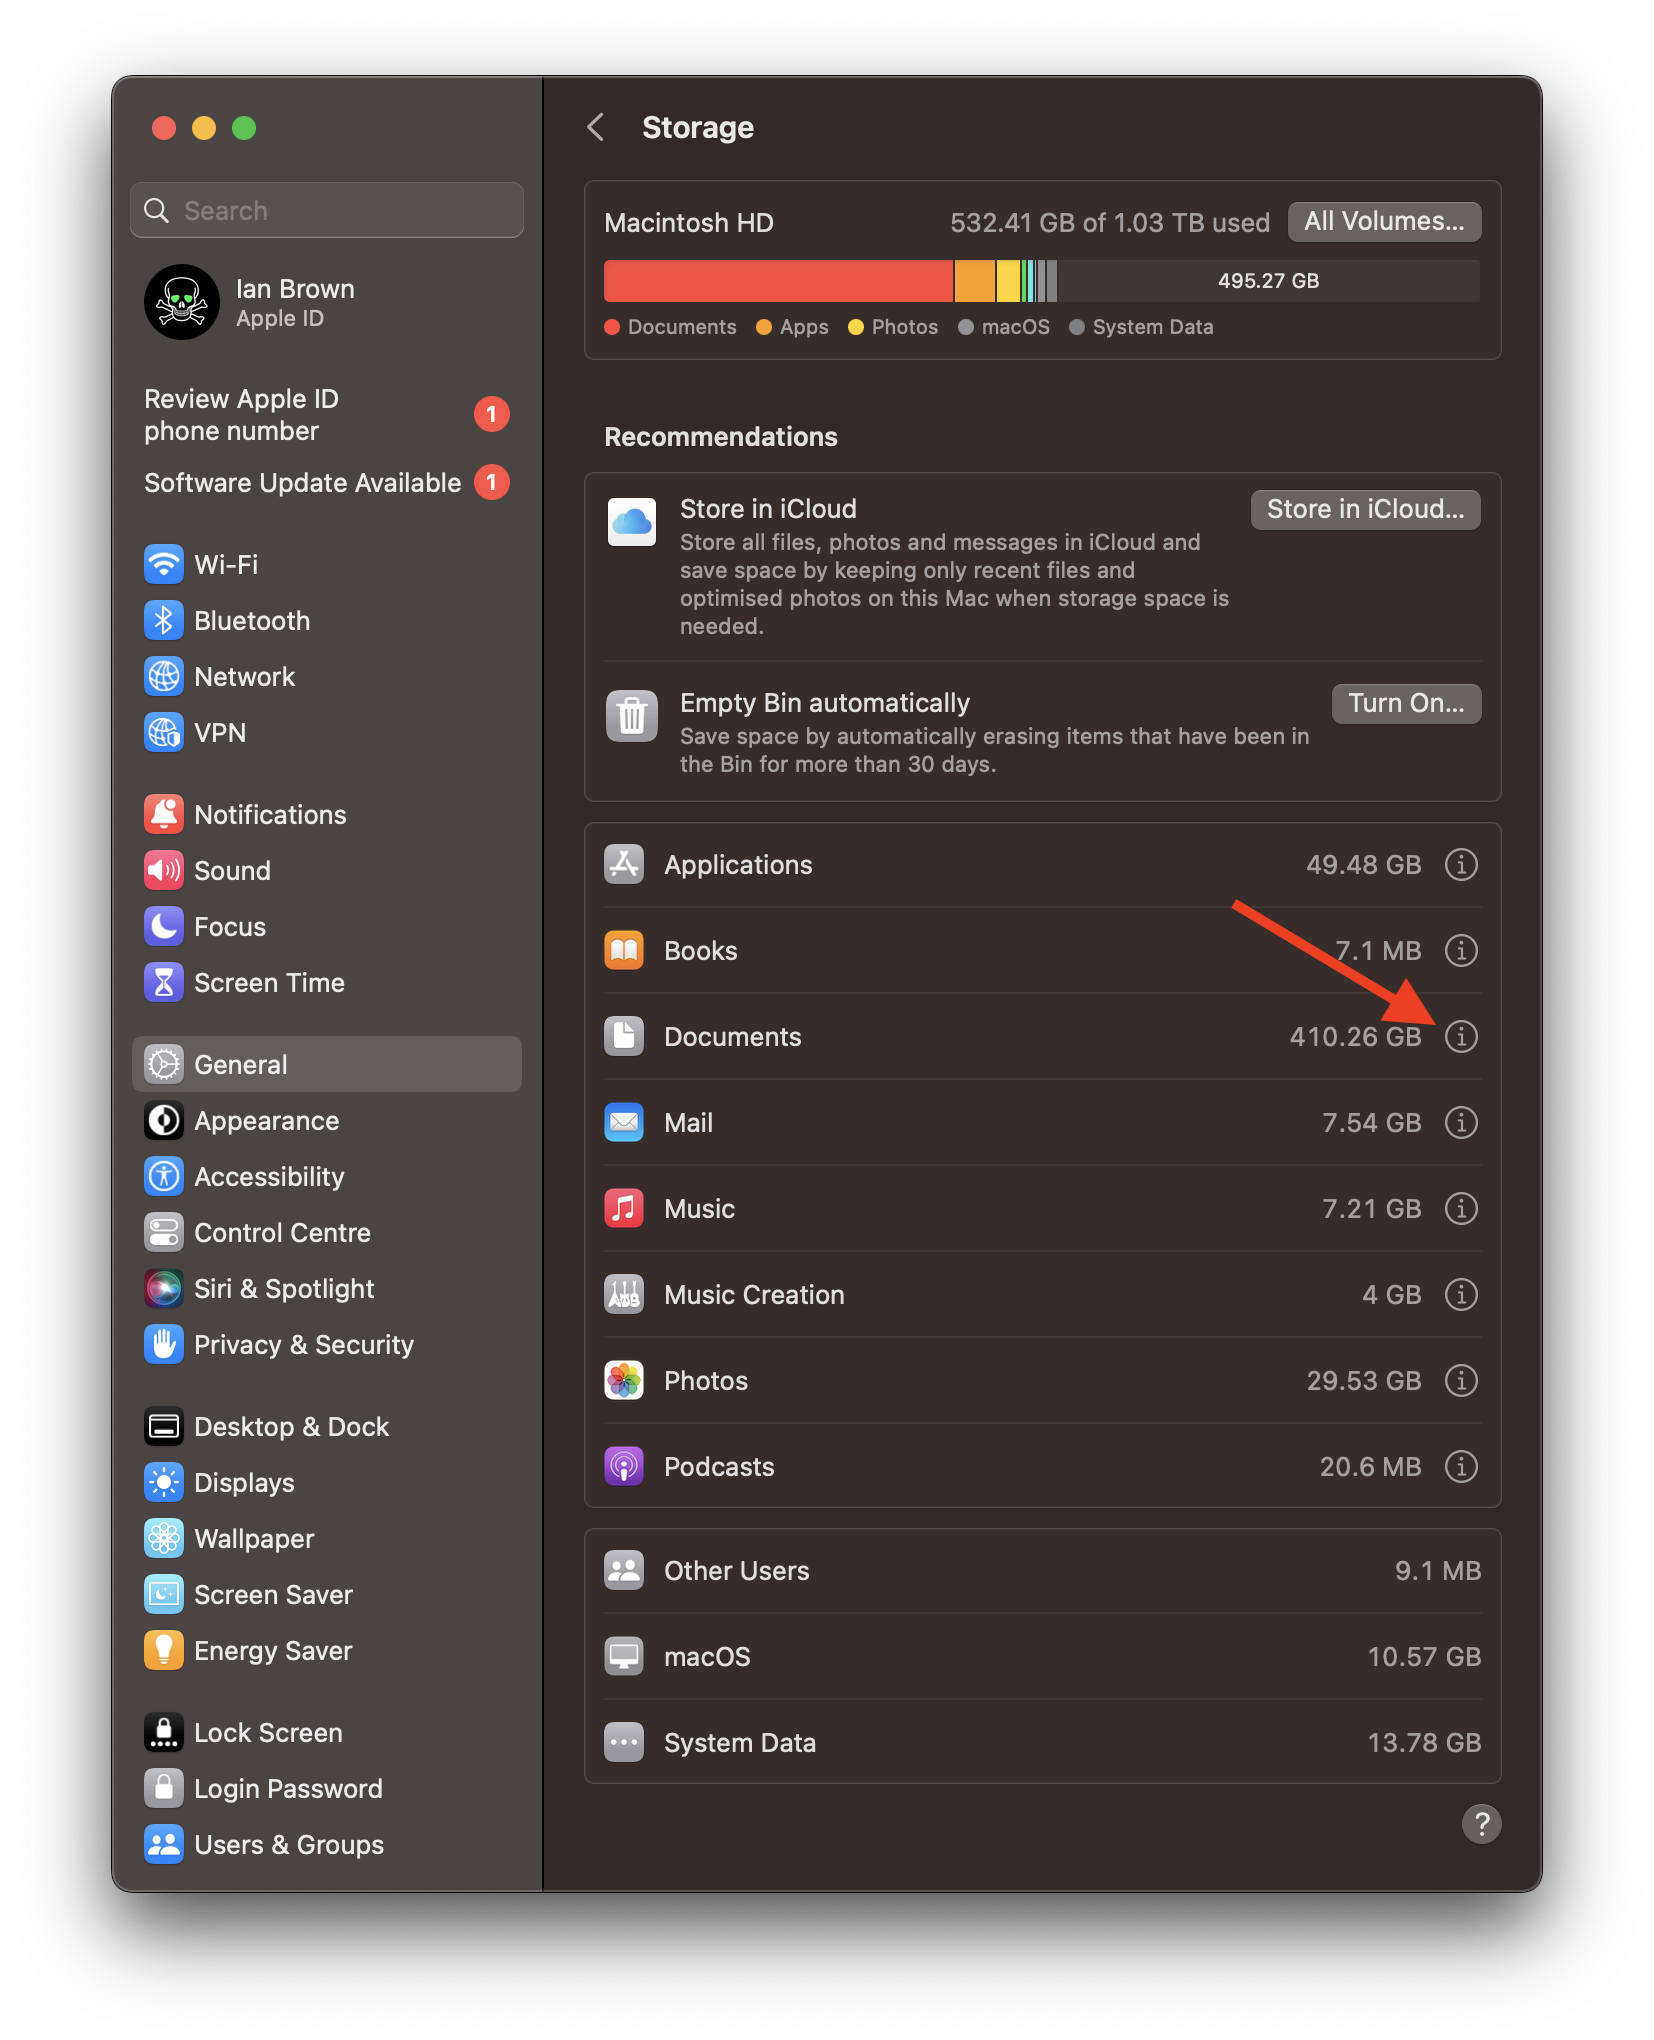The image size is (1654, 2040).
Task: Click the Podcasts row icon
Action: [624, 1467]
